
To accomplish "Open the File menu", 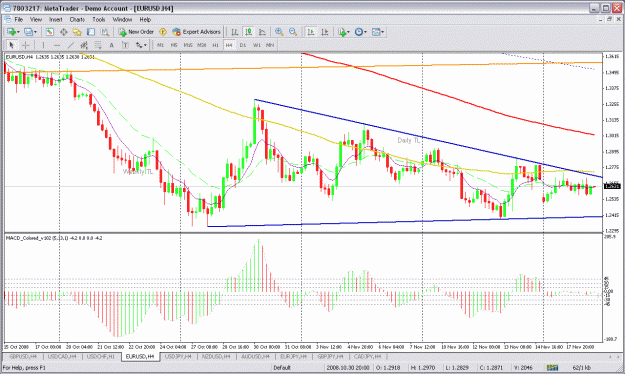I will click(x=18, y=19).
